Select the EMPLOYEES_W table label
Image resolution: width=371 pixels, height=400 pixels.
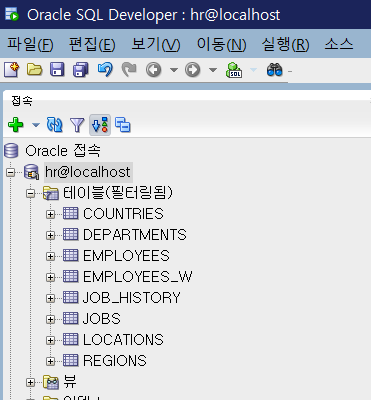(138, 277)
